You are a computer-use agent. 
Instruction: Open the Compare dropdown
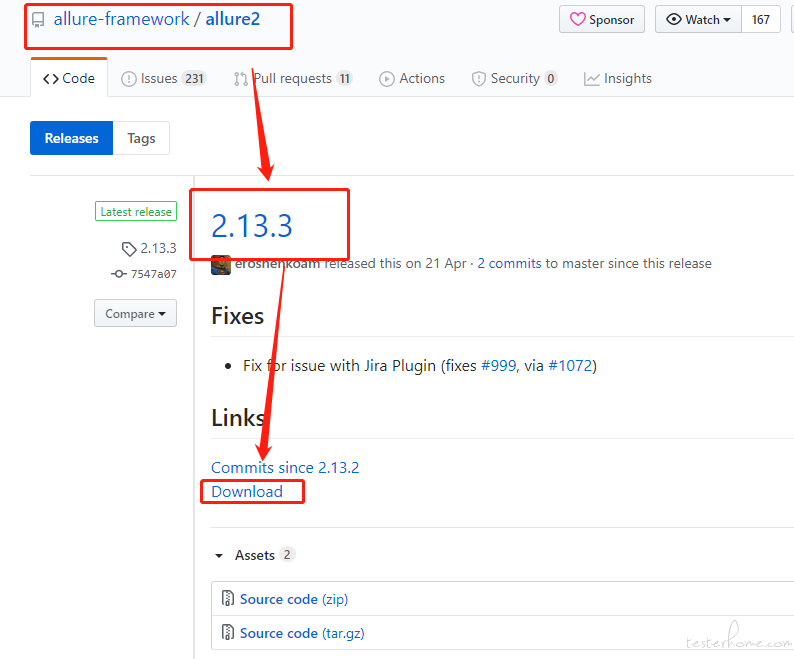tap(135, 313)
